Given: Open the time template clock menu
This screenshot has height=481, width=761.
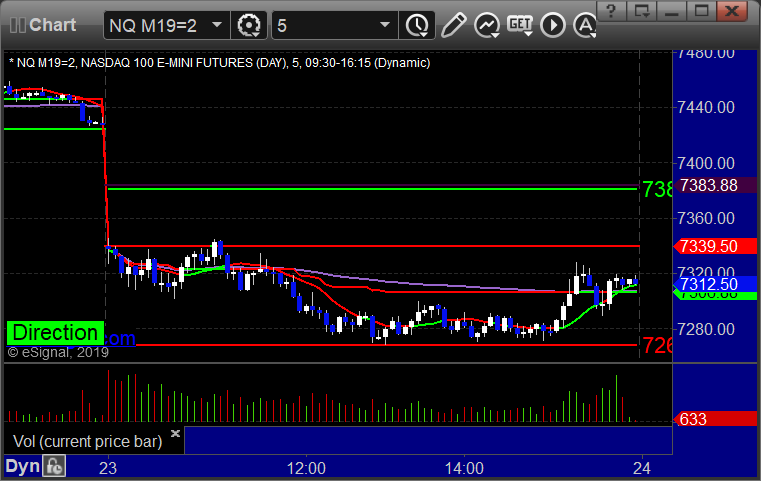Looking at the screenshot, I should [x=417, y=25].
